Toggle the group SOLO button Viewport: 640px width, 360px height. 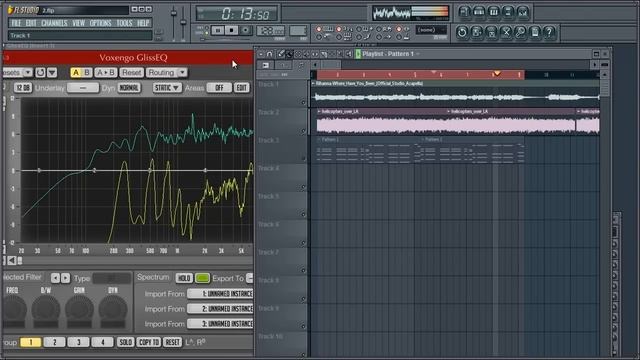click(x=125, y=342)
